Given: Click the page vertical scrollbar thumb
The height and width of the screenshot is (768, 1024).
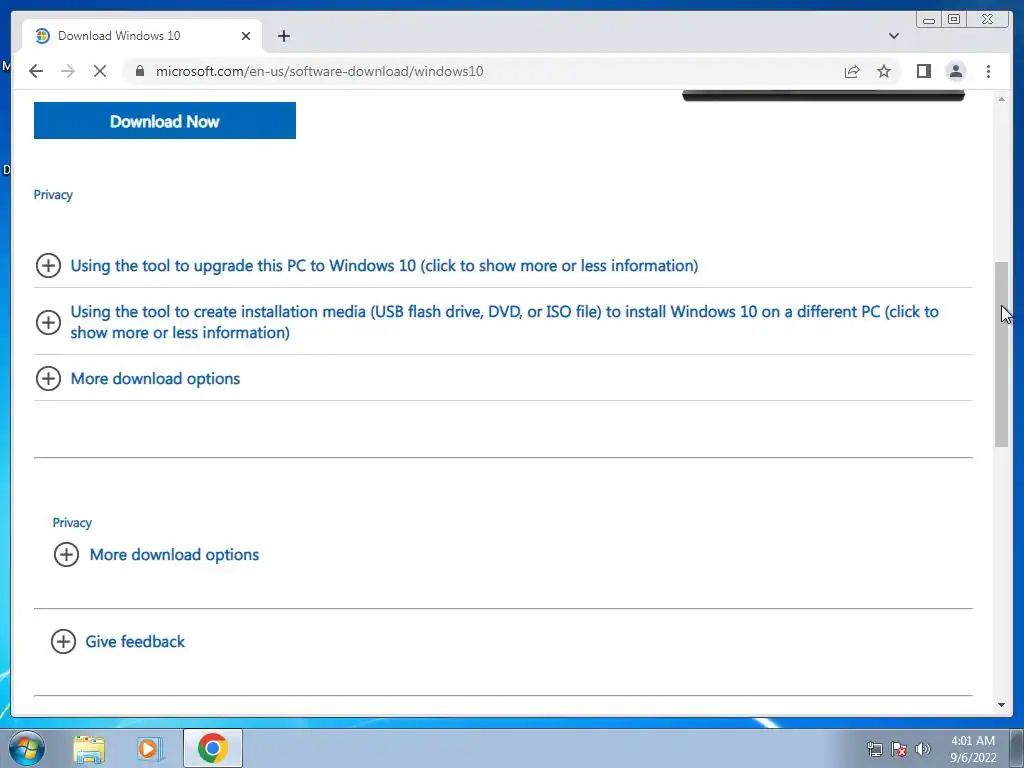Looking at the screenshot, I should pyautogui.click(x=1002, y=354).
